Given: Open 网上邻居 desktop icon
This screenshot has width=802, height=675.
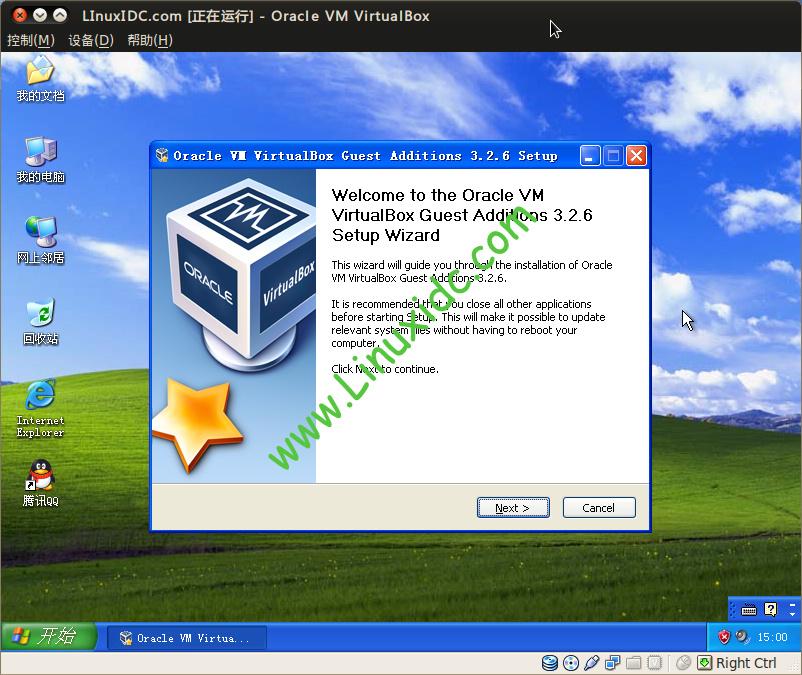Looking at the screenshot, I should (40, 241).
